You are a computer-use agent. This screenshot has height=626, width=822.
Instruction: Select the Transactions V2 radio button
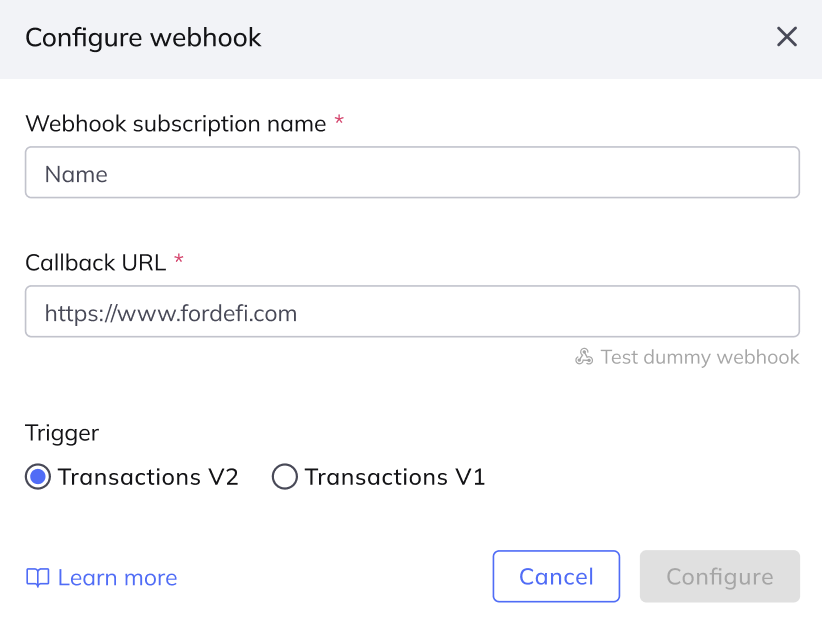tap(38, 477)
